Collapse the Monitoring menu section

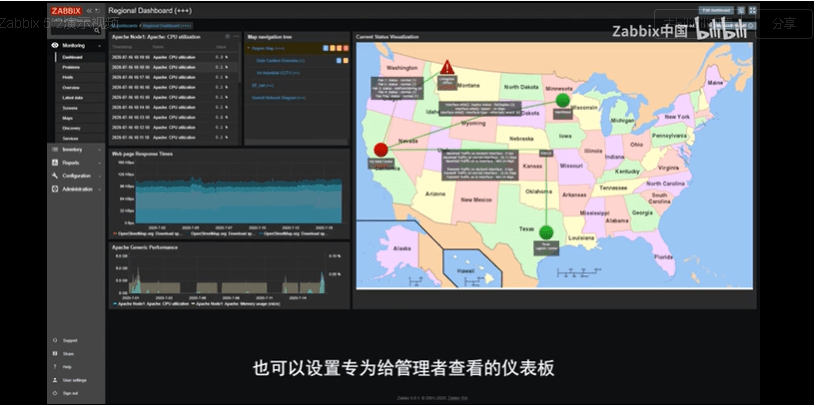point(76,45)
